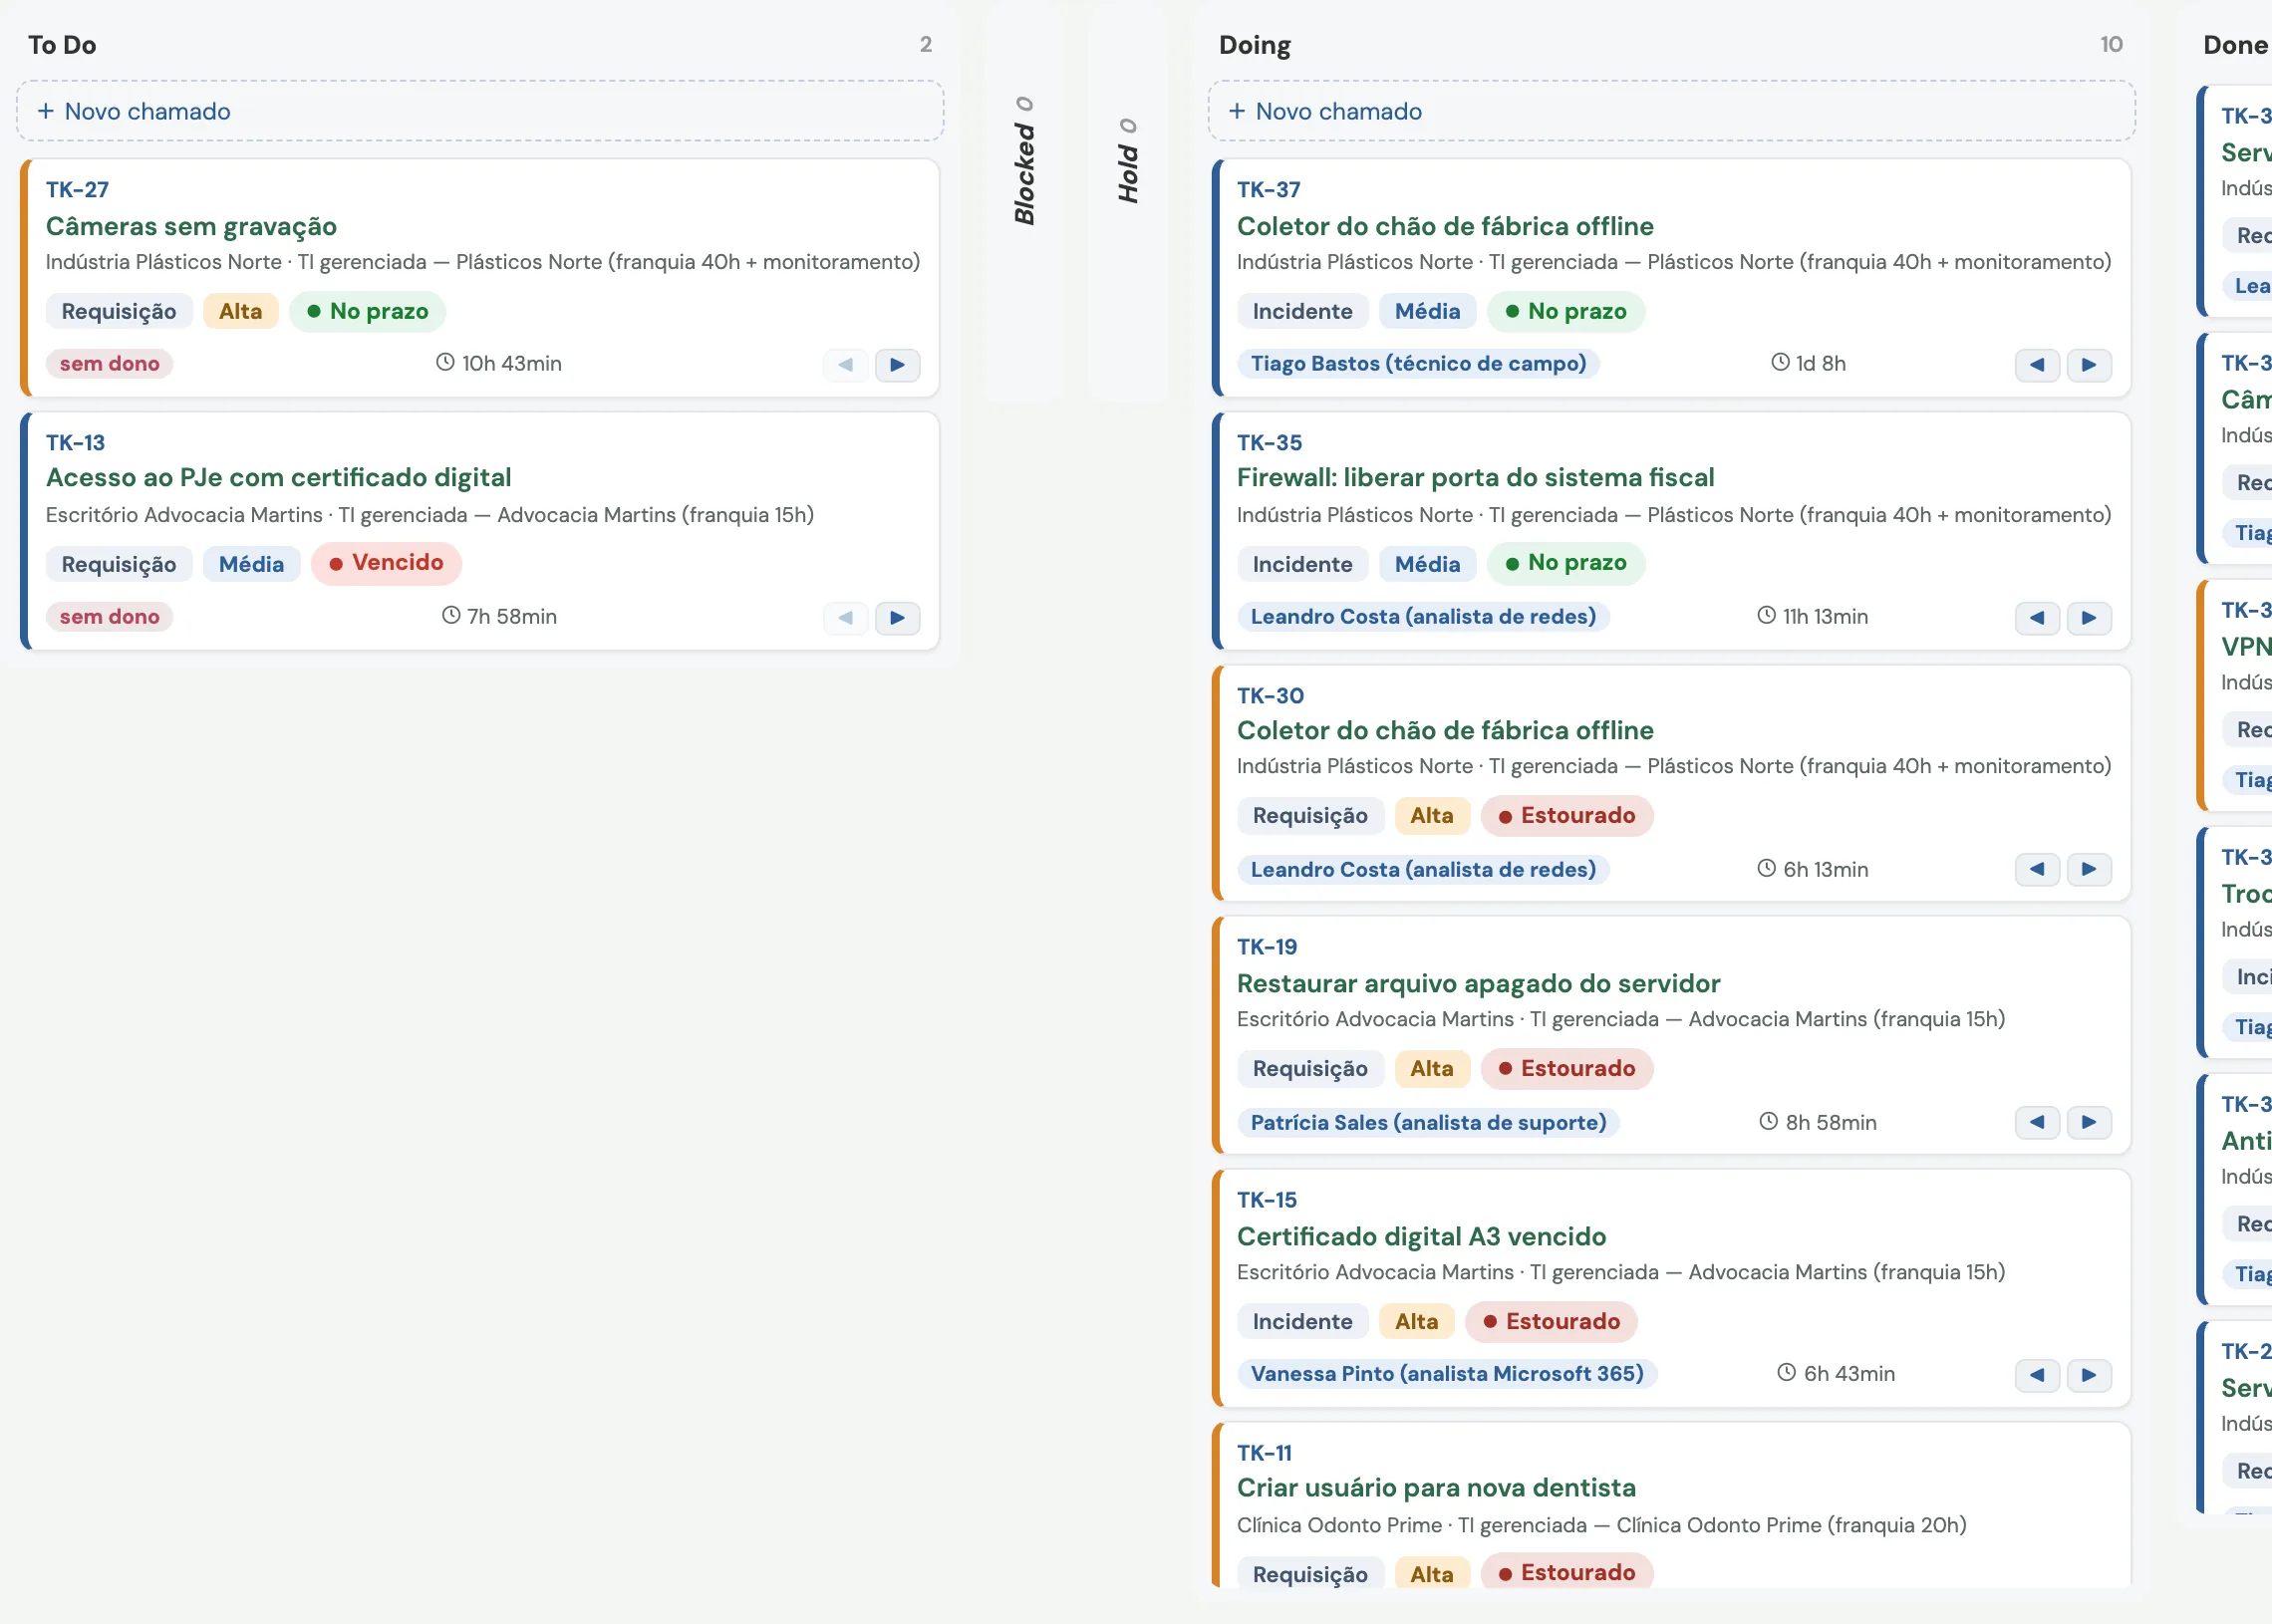Advance TK-15 to the next column
2272x1624 pixels.
click(x=2089, y=1375)
